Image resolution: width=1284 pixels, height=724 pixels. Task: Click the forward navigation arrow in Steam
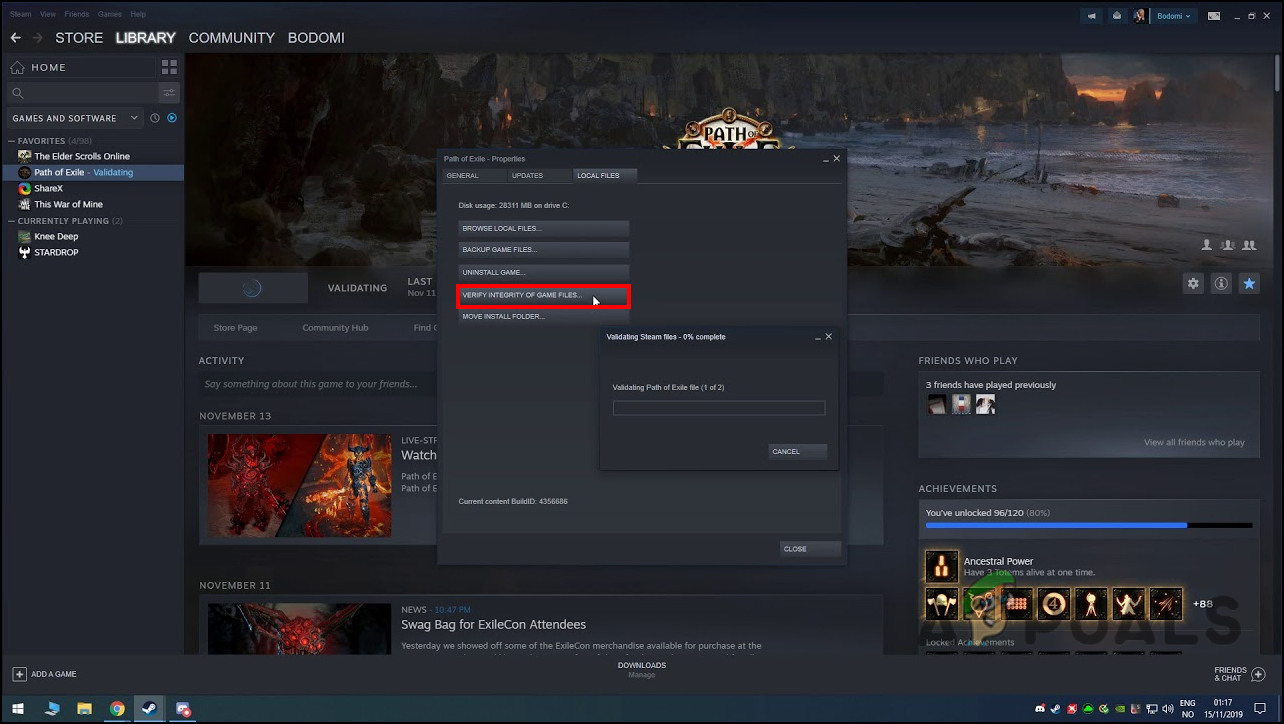[38, 38]
